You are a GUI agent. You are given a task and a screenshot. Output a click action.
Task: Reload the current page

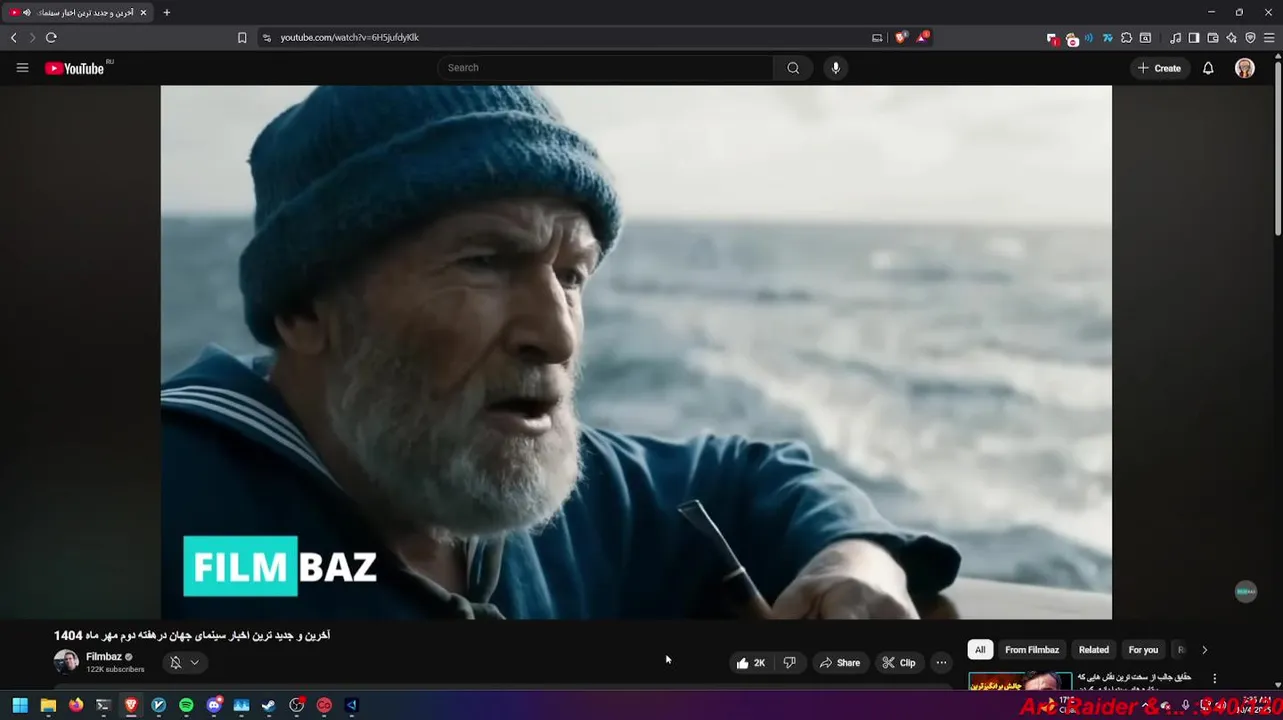[x=51, y=38]
